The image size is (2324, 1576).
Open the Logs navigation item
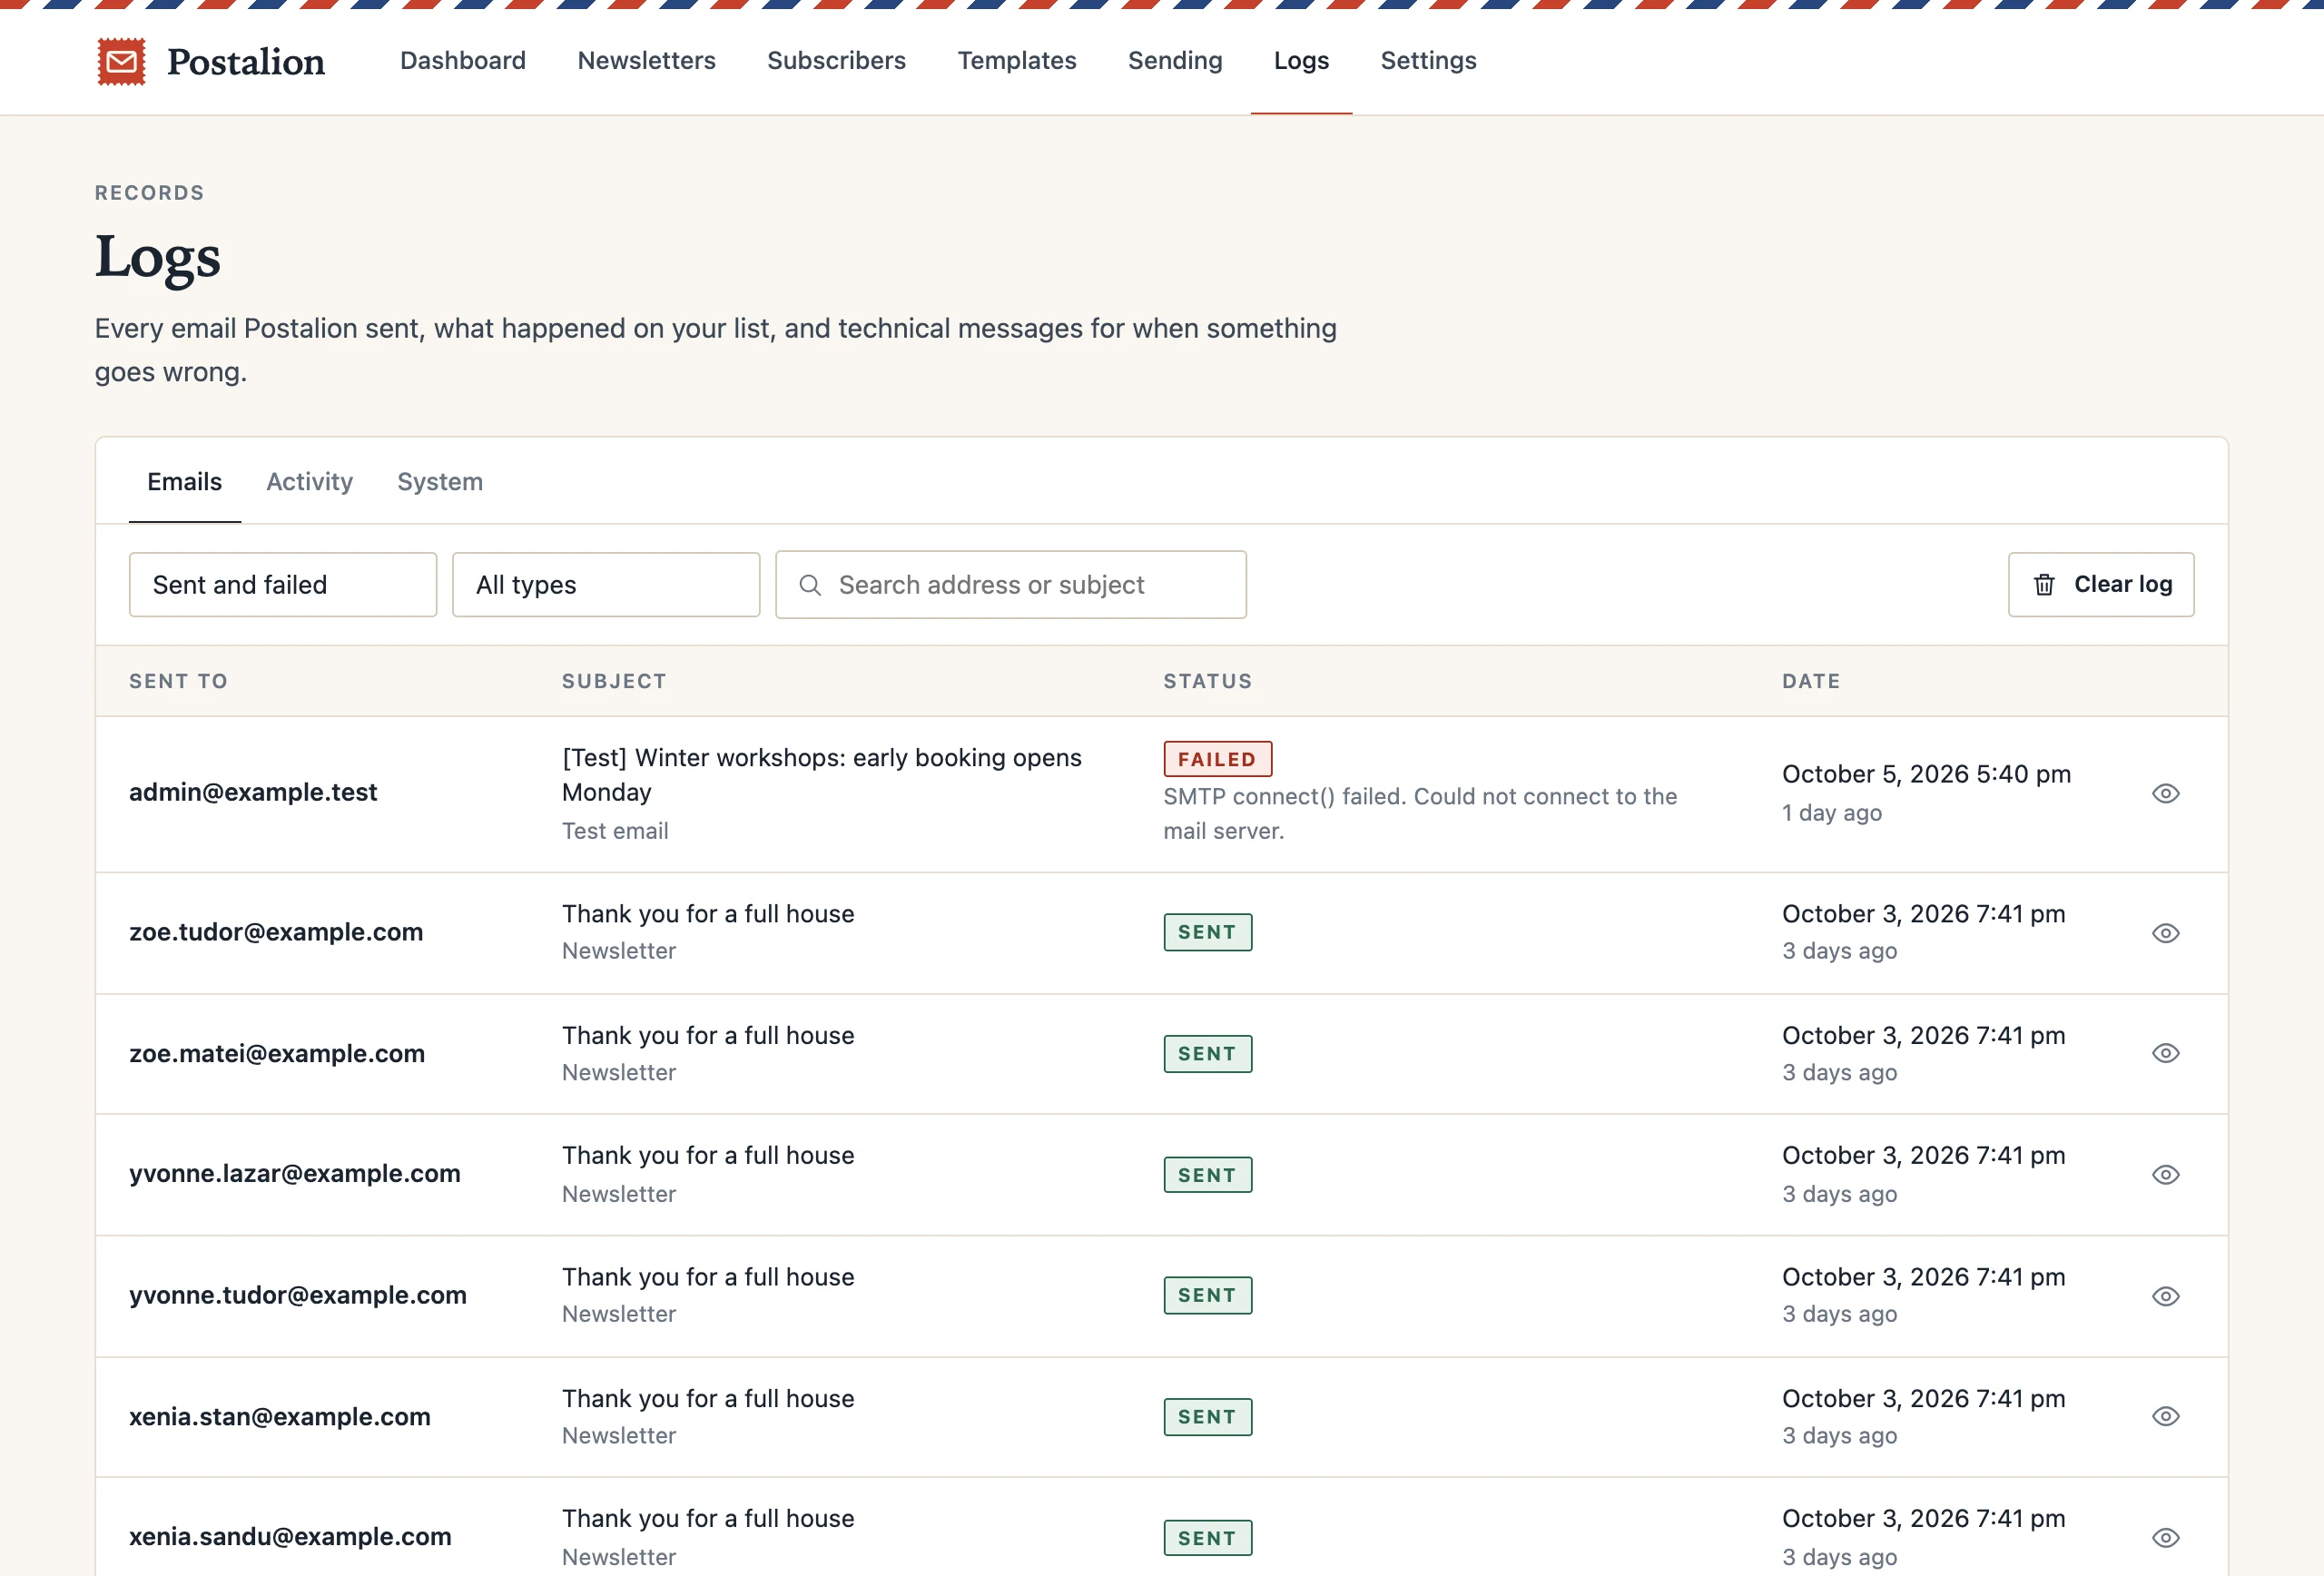click(1302, 61)
